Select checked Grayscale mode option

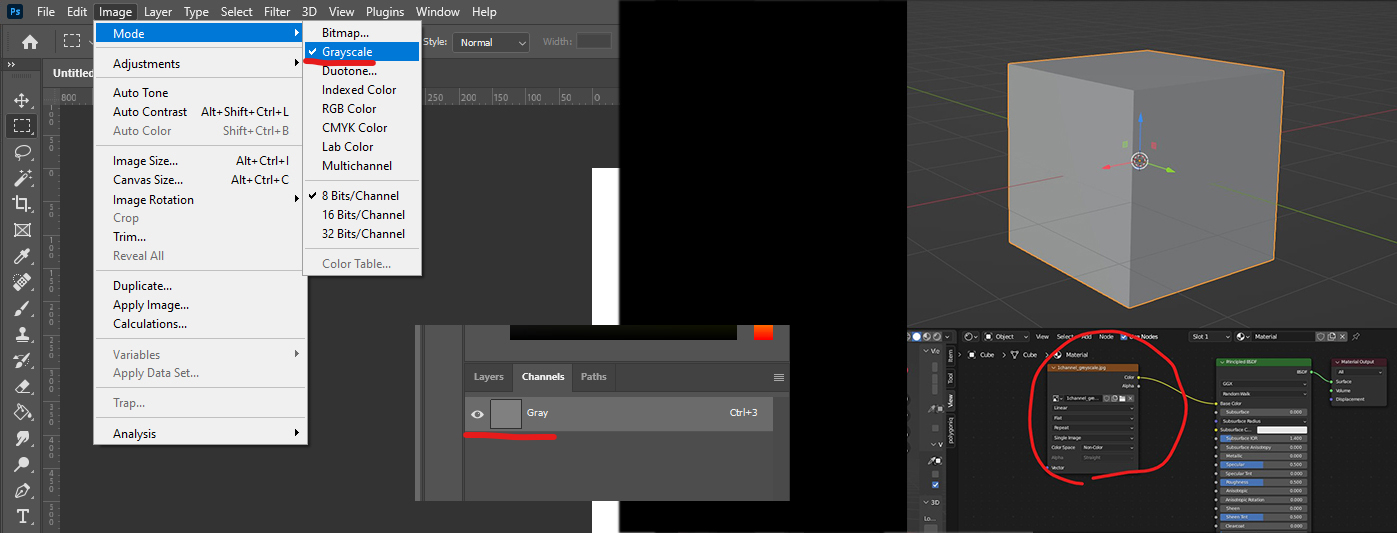361,52
